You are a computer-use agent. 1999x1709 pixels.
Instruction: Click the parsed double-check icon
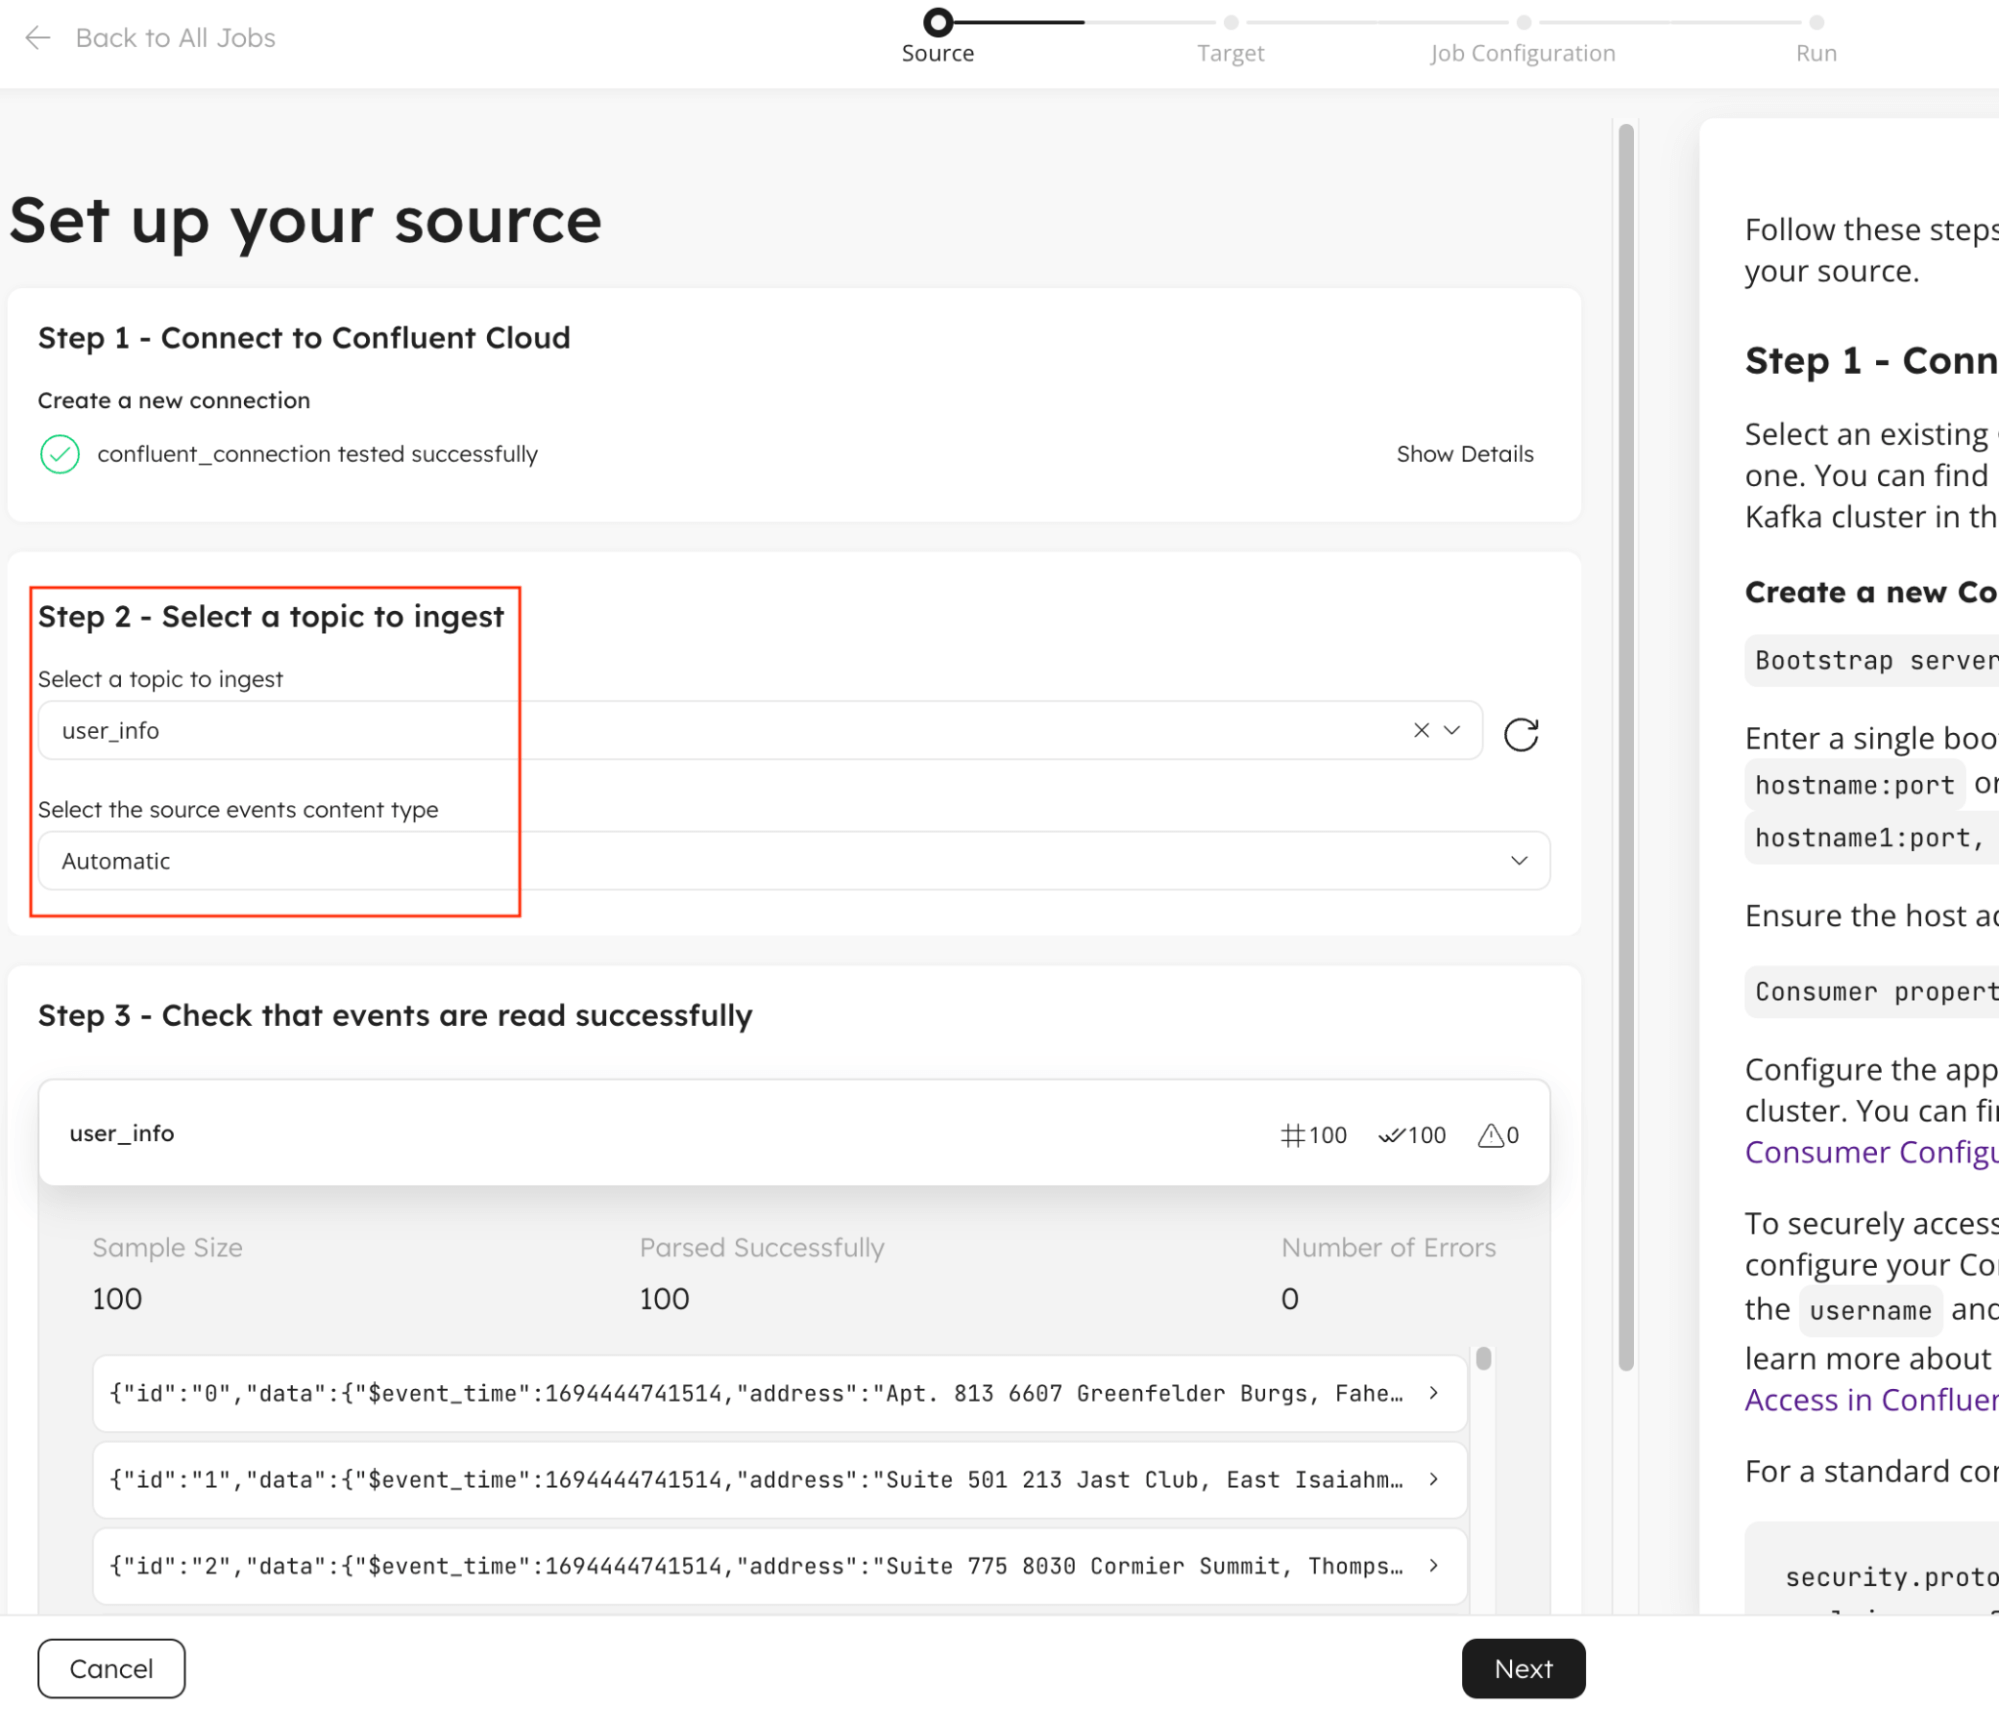pos(1391,1135)
